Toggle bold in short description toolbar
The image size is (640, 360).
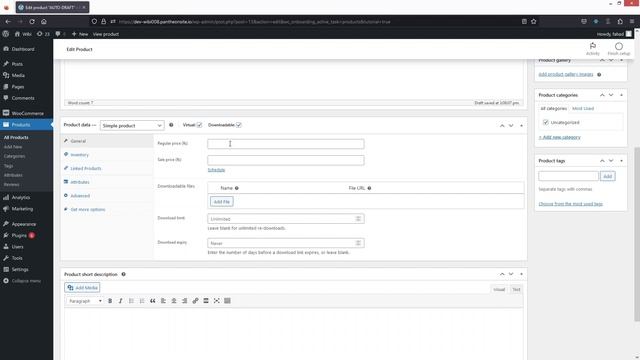tap(110, 301)
